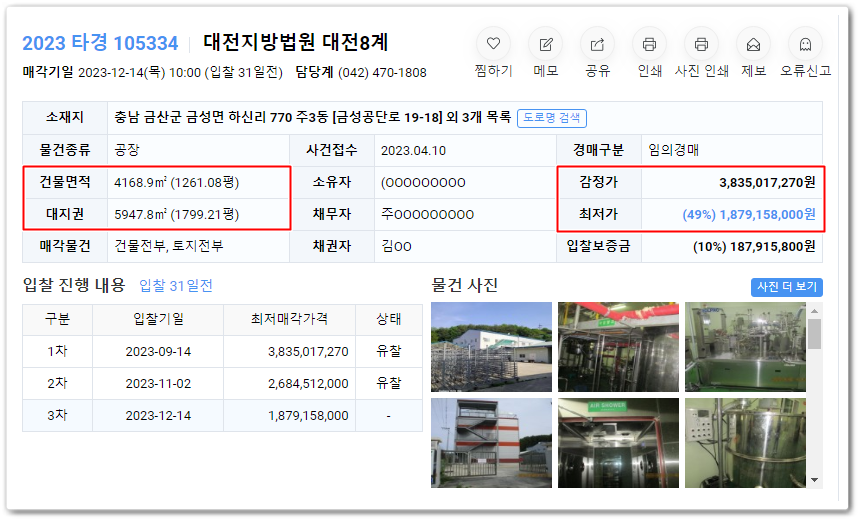
Task: Click the 담당계 phone (042) 470-1808
Action: [382, 72]
